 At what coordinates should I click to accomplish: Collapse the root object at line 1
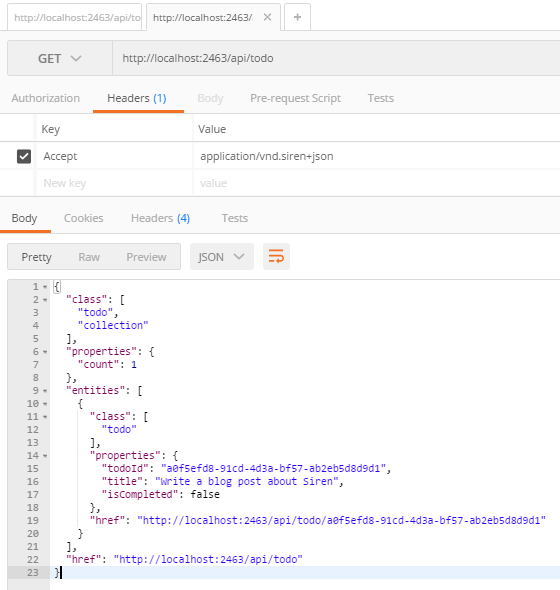pyautogui.click(x=45, y=287)
